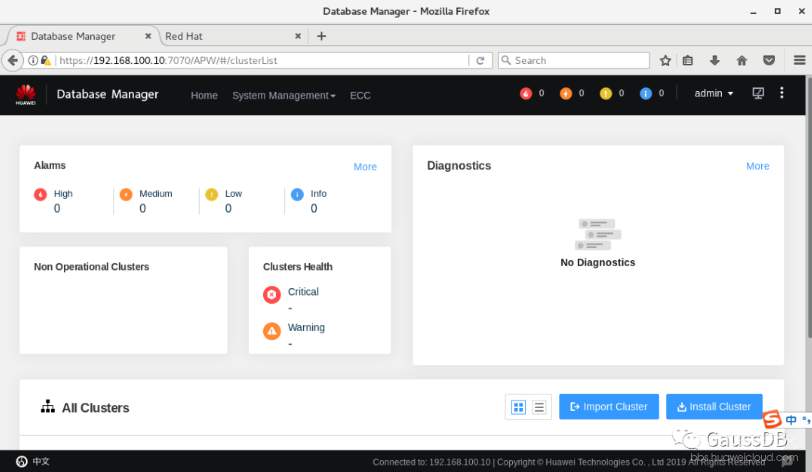
Task: Click Firefox back arrow button
Action: (x=13, y=60)
